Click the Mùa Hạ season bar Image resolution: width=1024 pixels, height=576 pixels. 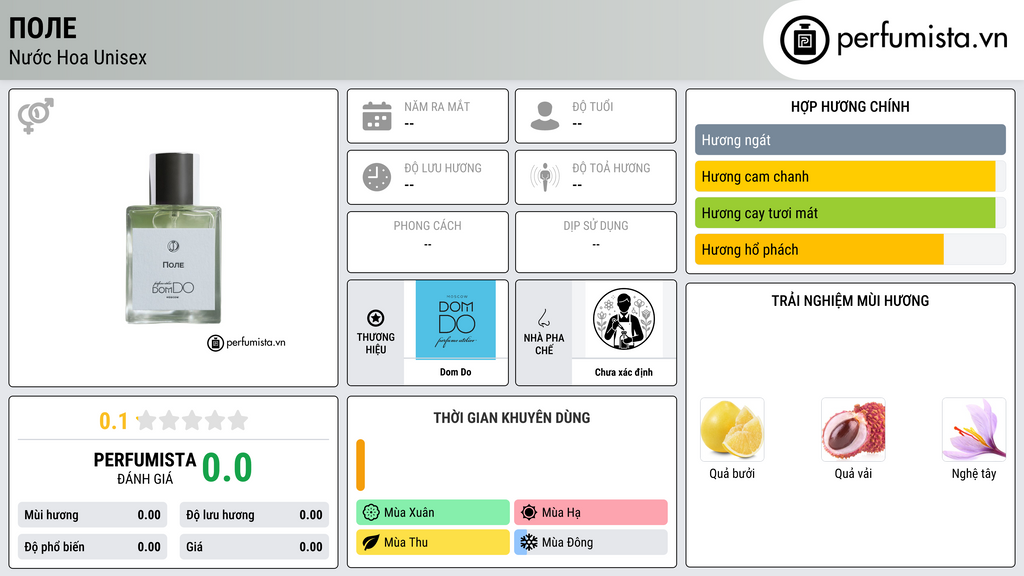[x=591, y=513]
